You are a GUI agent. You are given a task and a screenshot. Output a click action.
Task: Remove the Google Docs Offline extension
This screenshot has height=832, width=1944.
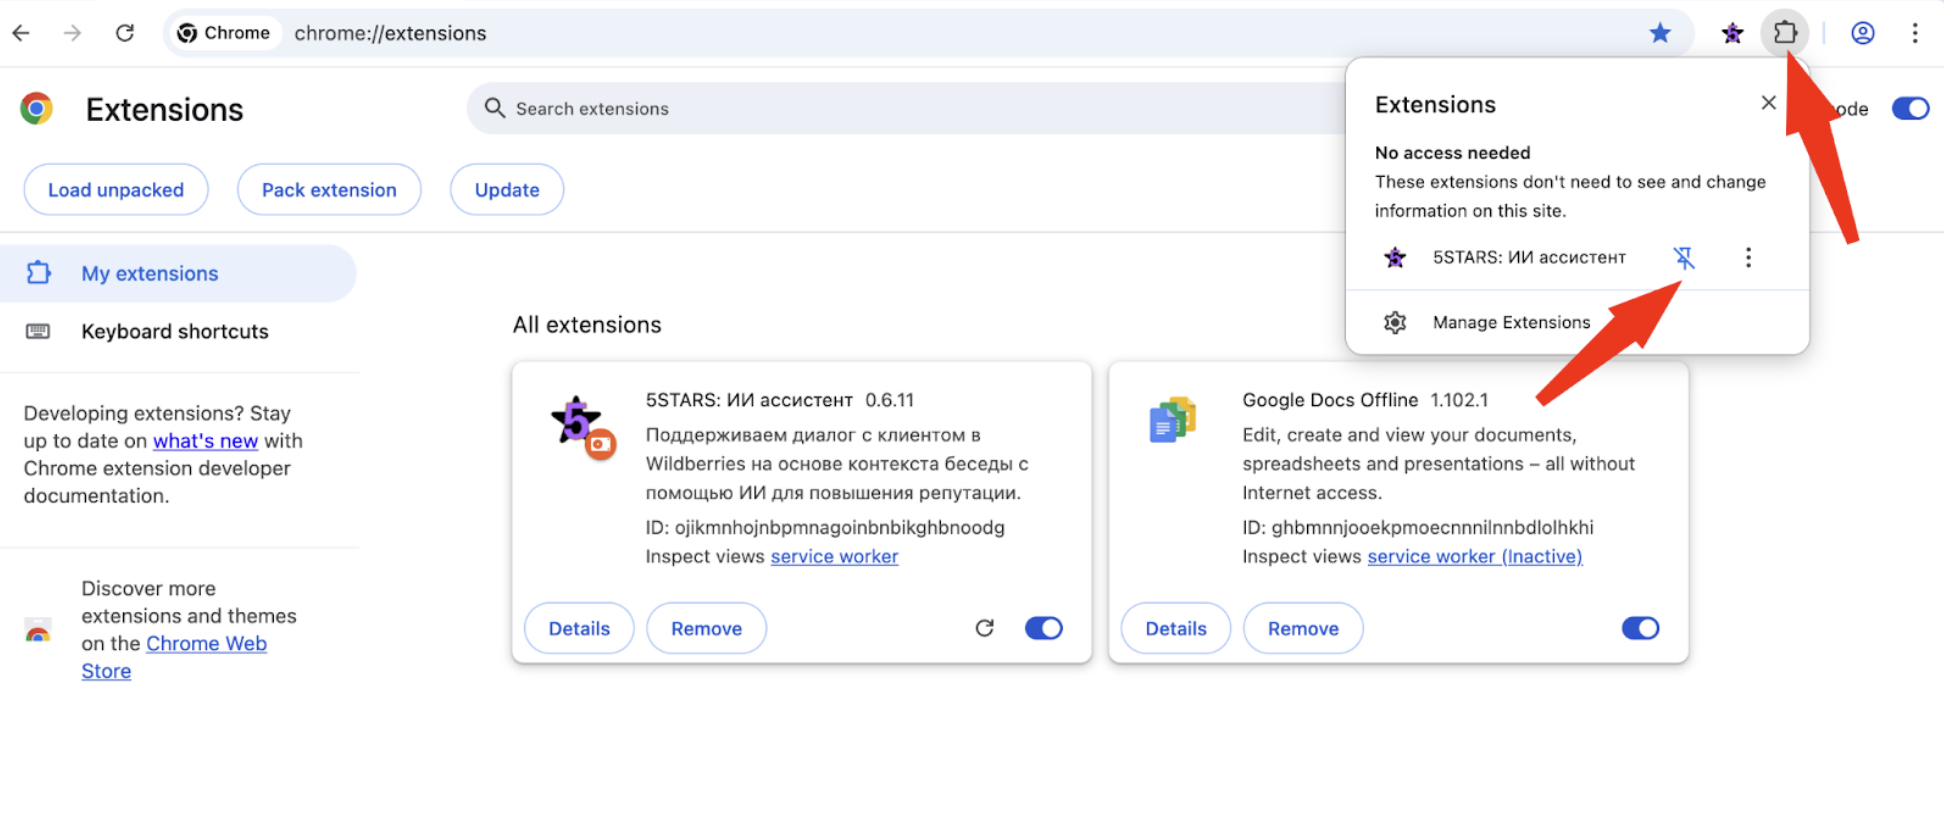[1303, 628]
